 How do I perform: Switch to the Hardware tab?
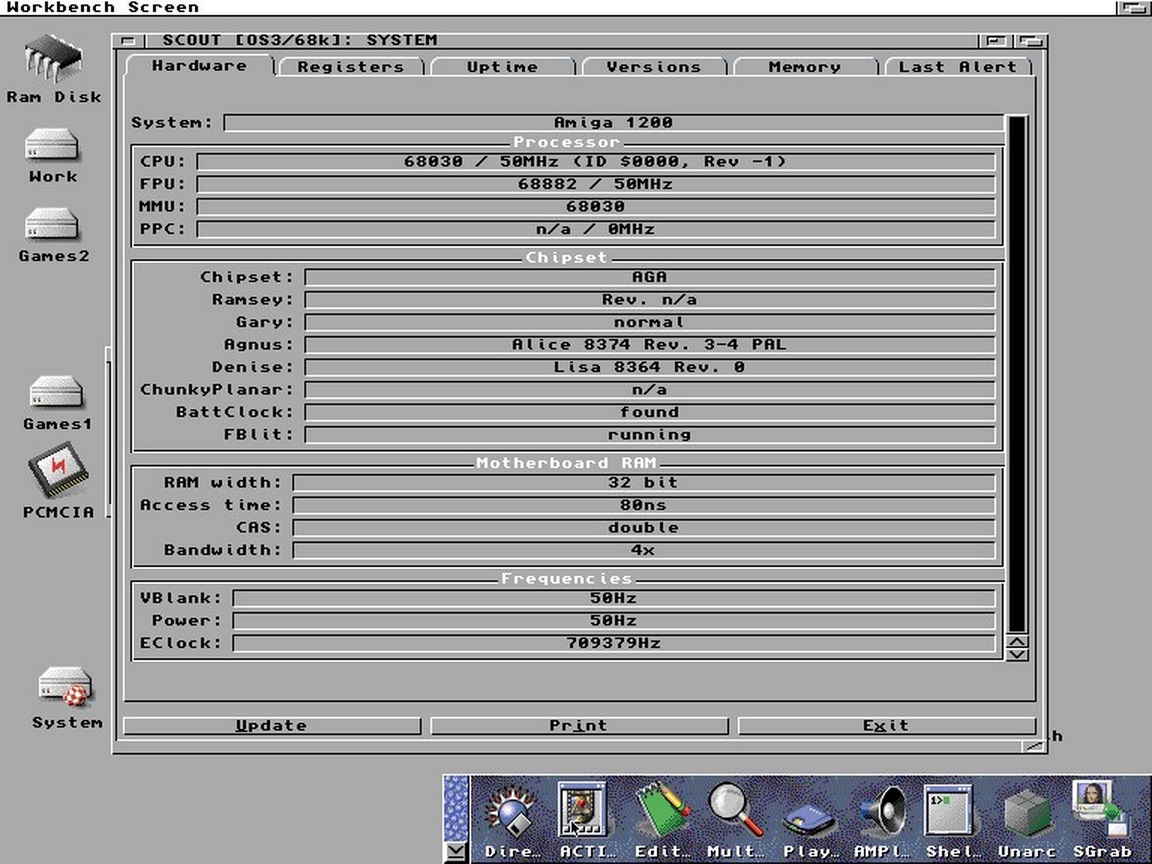(x=199, y=65)
